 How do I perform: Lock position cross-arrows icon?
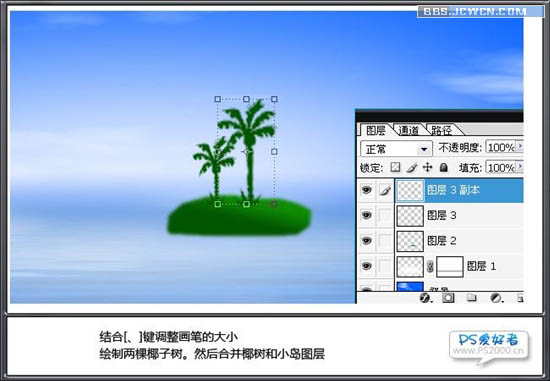[x=428, y=167]
